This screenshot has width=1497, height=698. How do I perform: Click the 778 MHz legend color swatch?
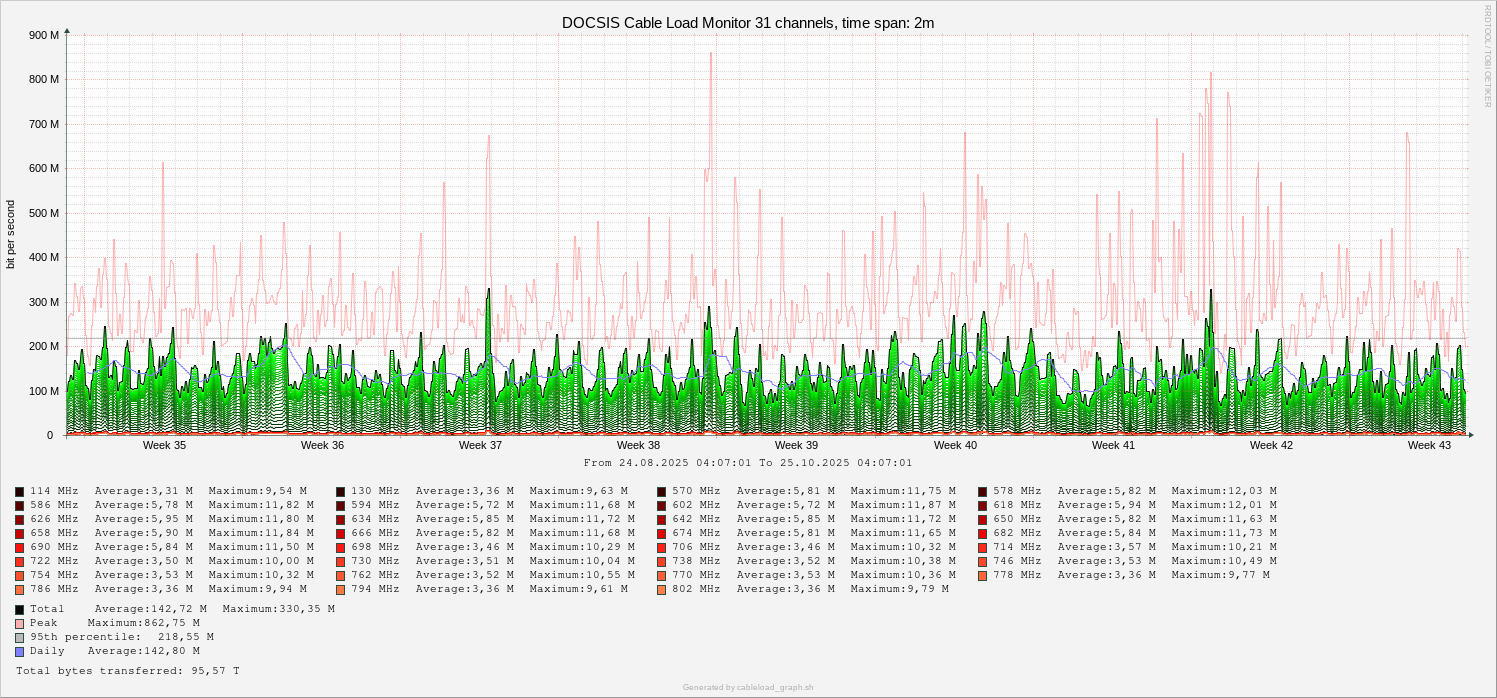point(983,575)
